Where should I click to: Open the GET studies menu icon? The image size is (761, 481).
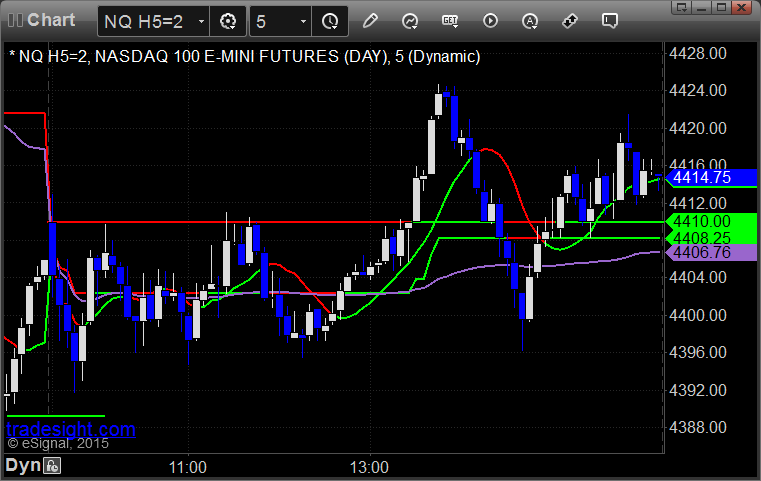tap(450, 21)
